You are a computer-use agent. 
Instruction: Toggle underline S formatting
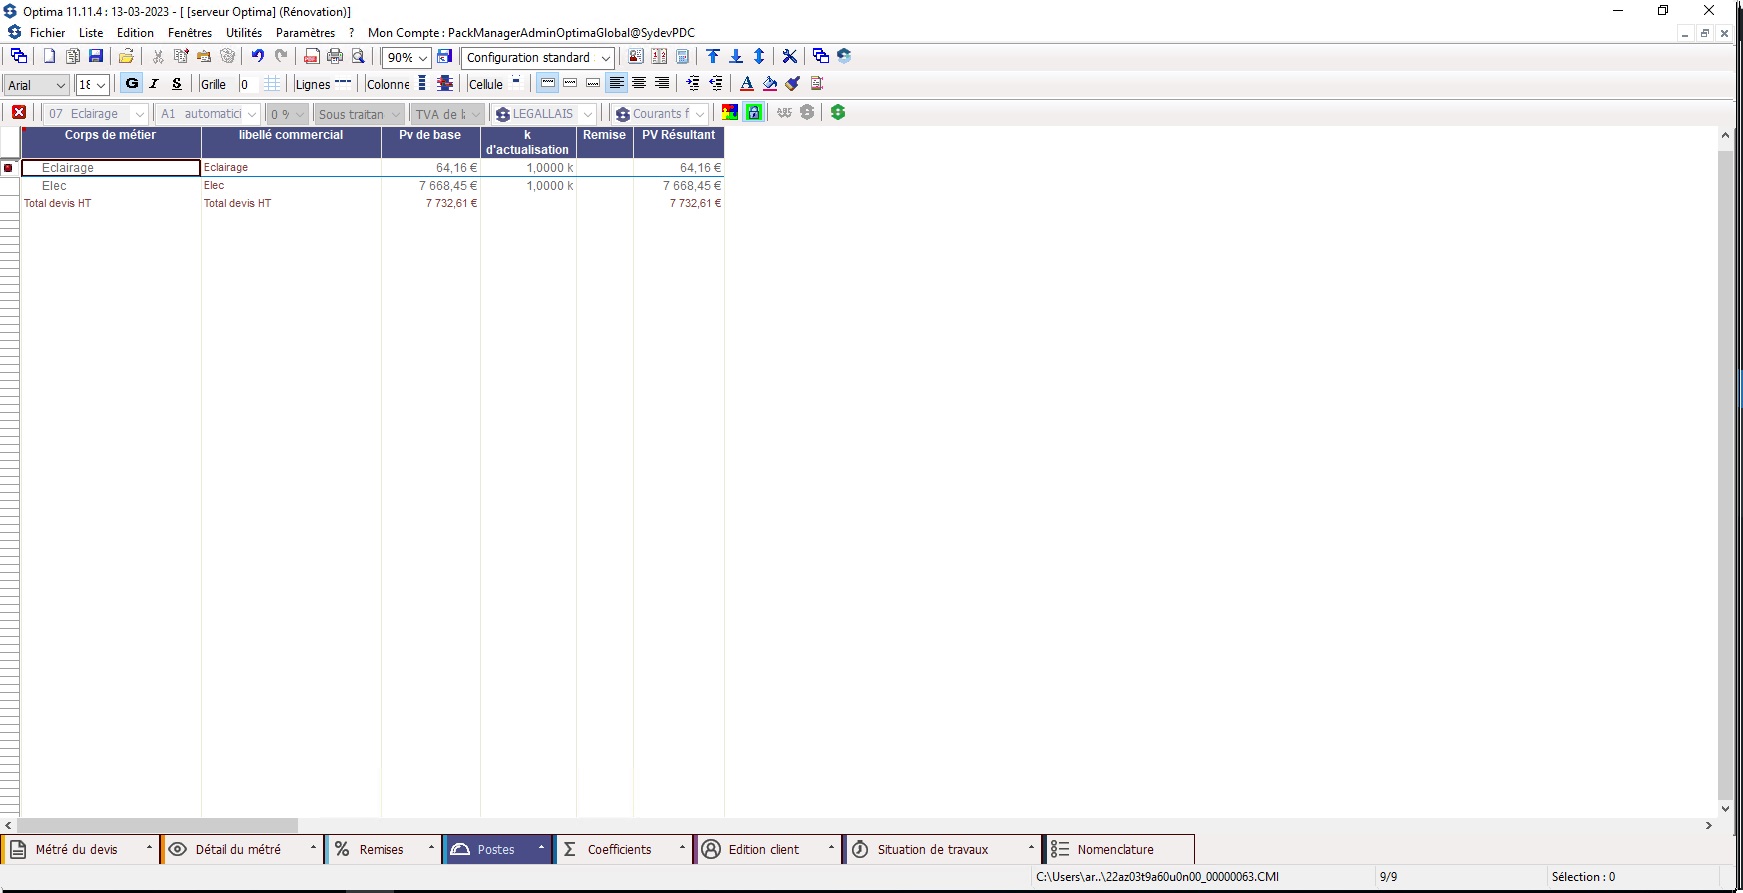coord(177,84)
